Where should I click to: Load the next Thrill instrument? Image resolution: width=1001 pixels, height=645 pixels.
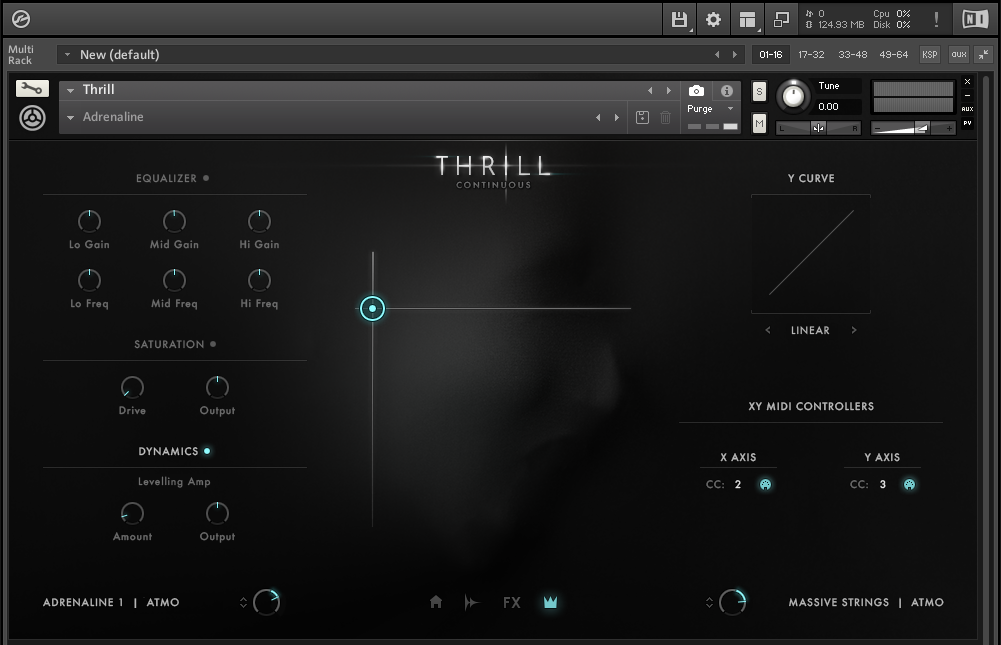tap(668, 91)
